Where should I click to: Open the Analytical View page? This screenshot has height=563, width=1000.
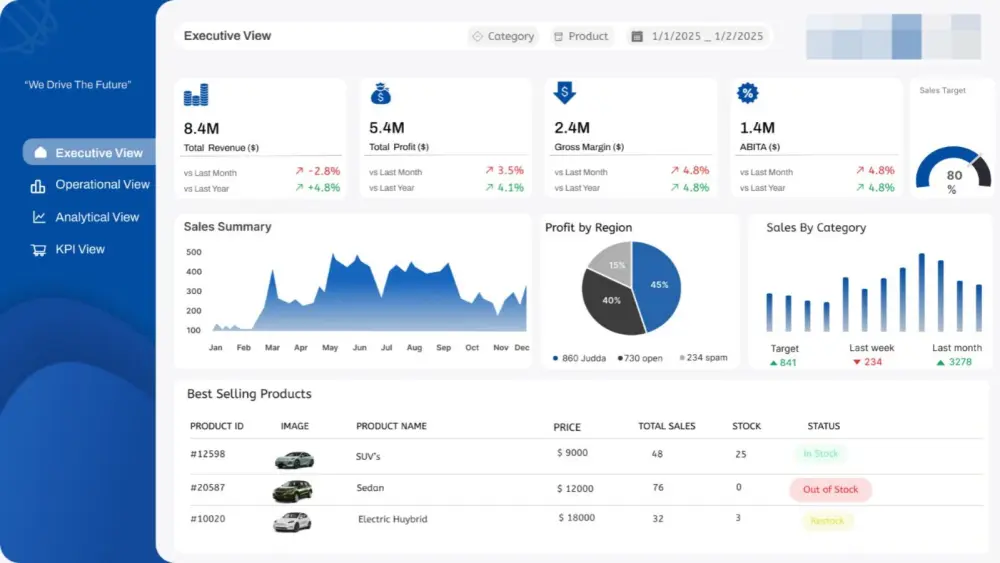point(97,217)
